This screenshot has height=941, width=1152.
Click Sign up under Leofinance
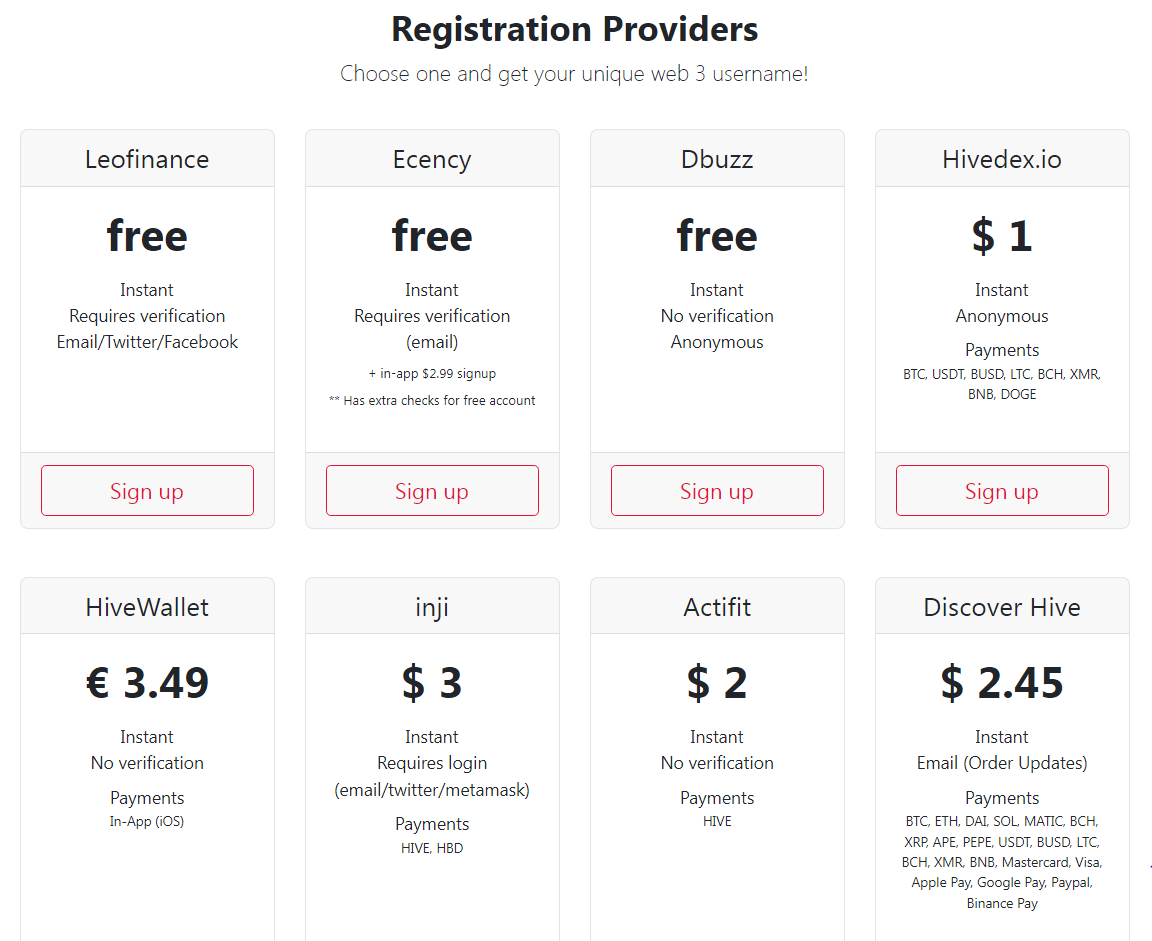click(x=147, y=491)
